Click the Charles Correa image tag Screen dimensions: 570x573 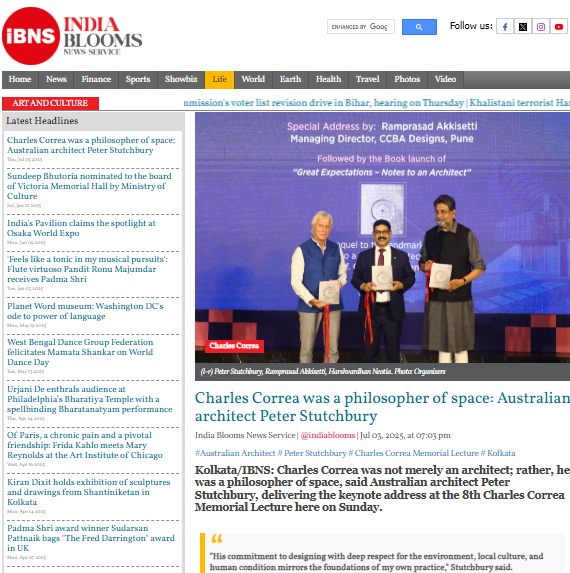(x=234, y=346)
